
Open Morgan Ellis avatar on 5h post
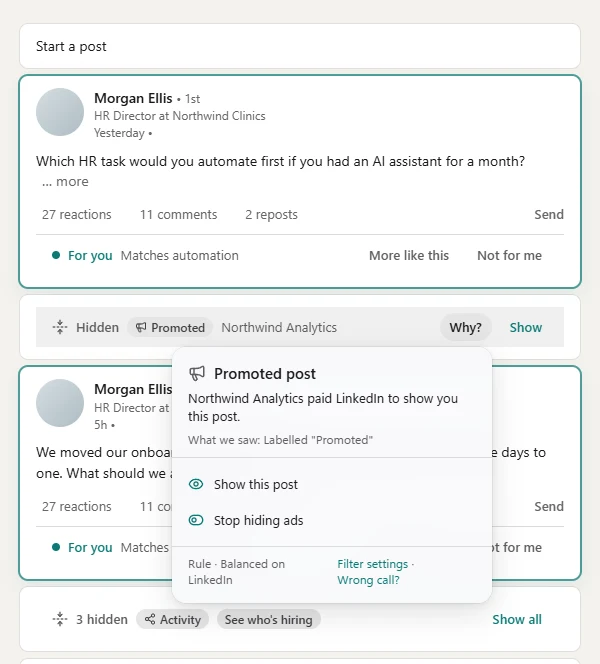click(60, 403)
